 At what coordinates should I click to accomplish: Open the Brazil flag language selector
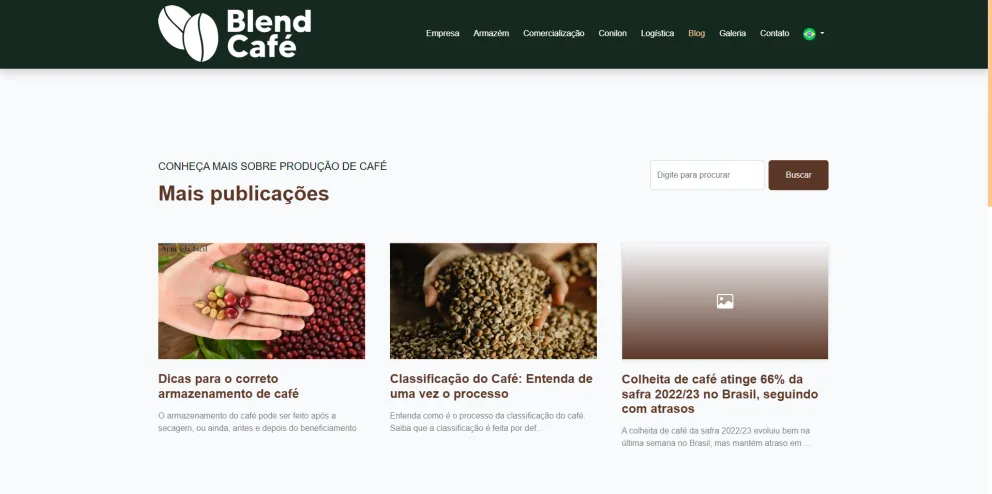coord(809,34)
